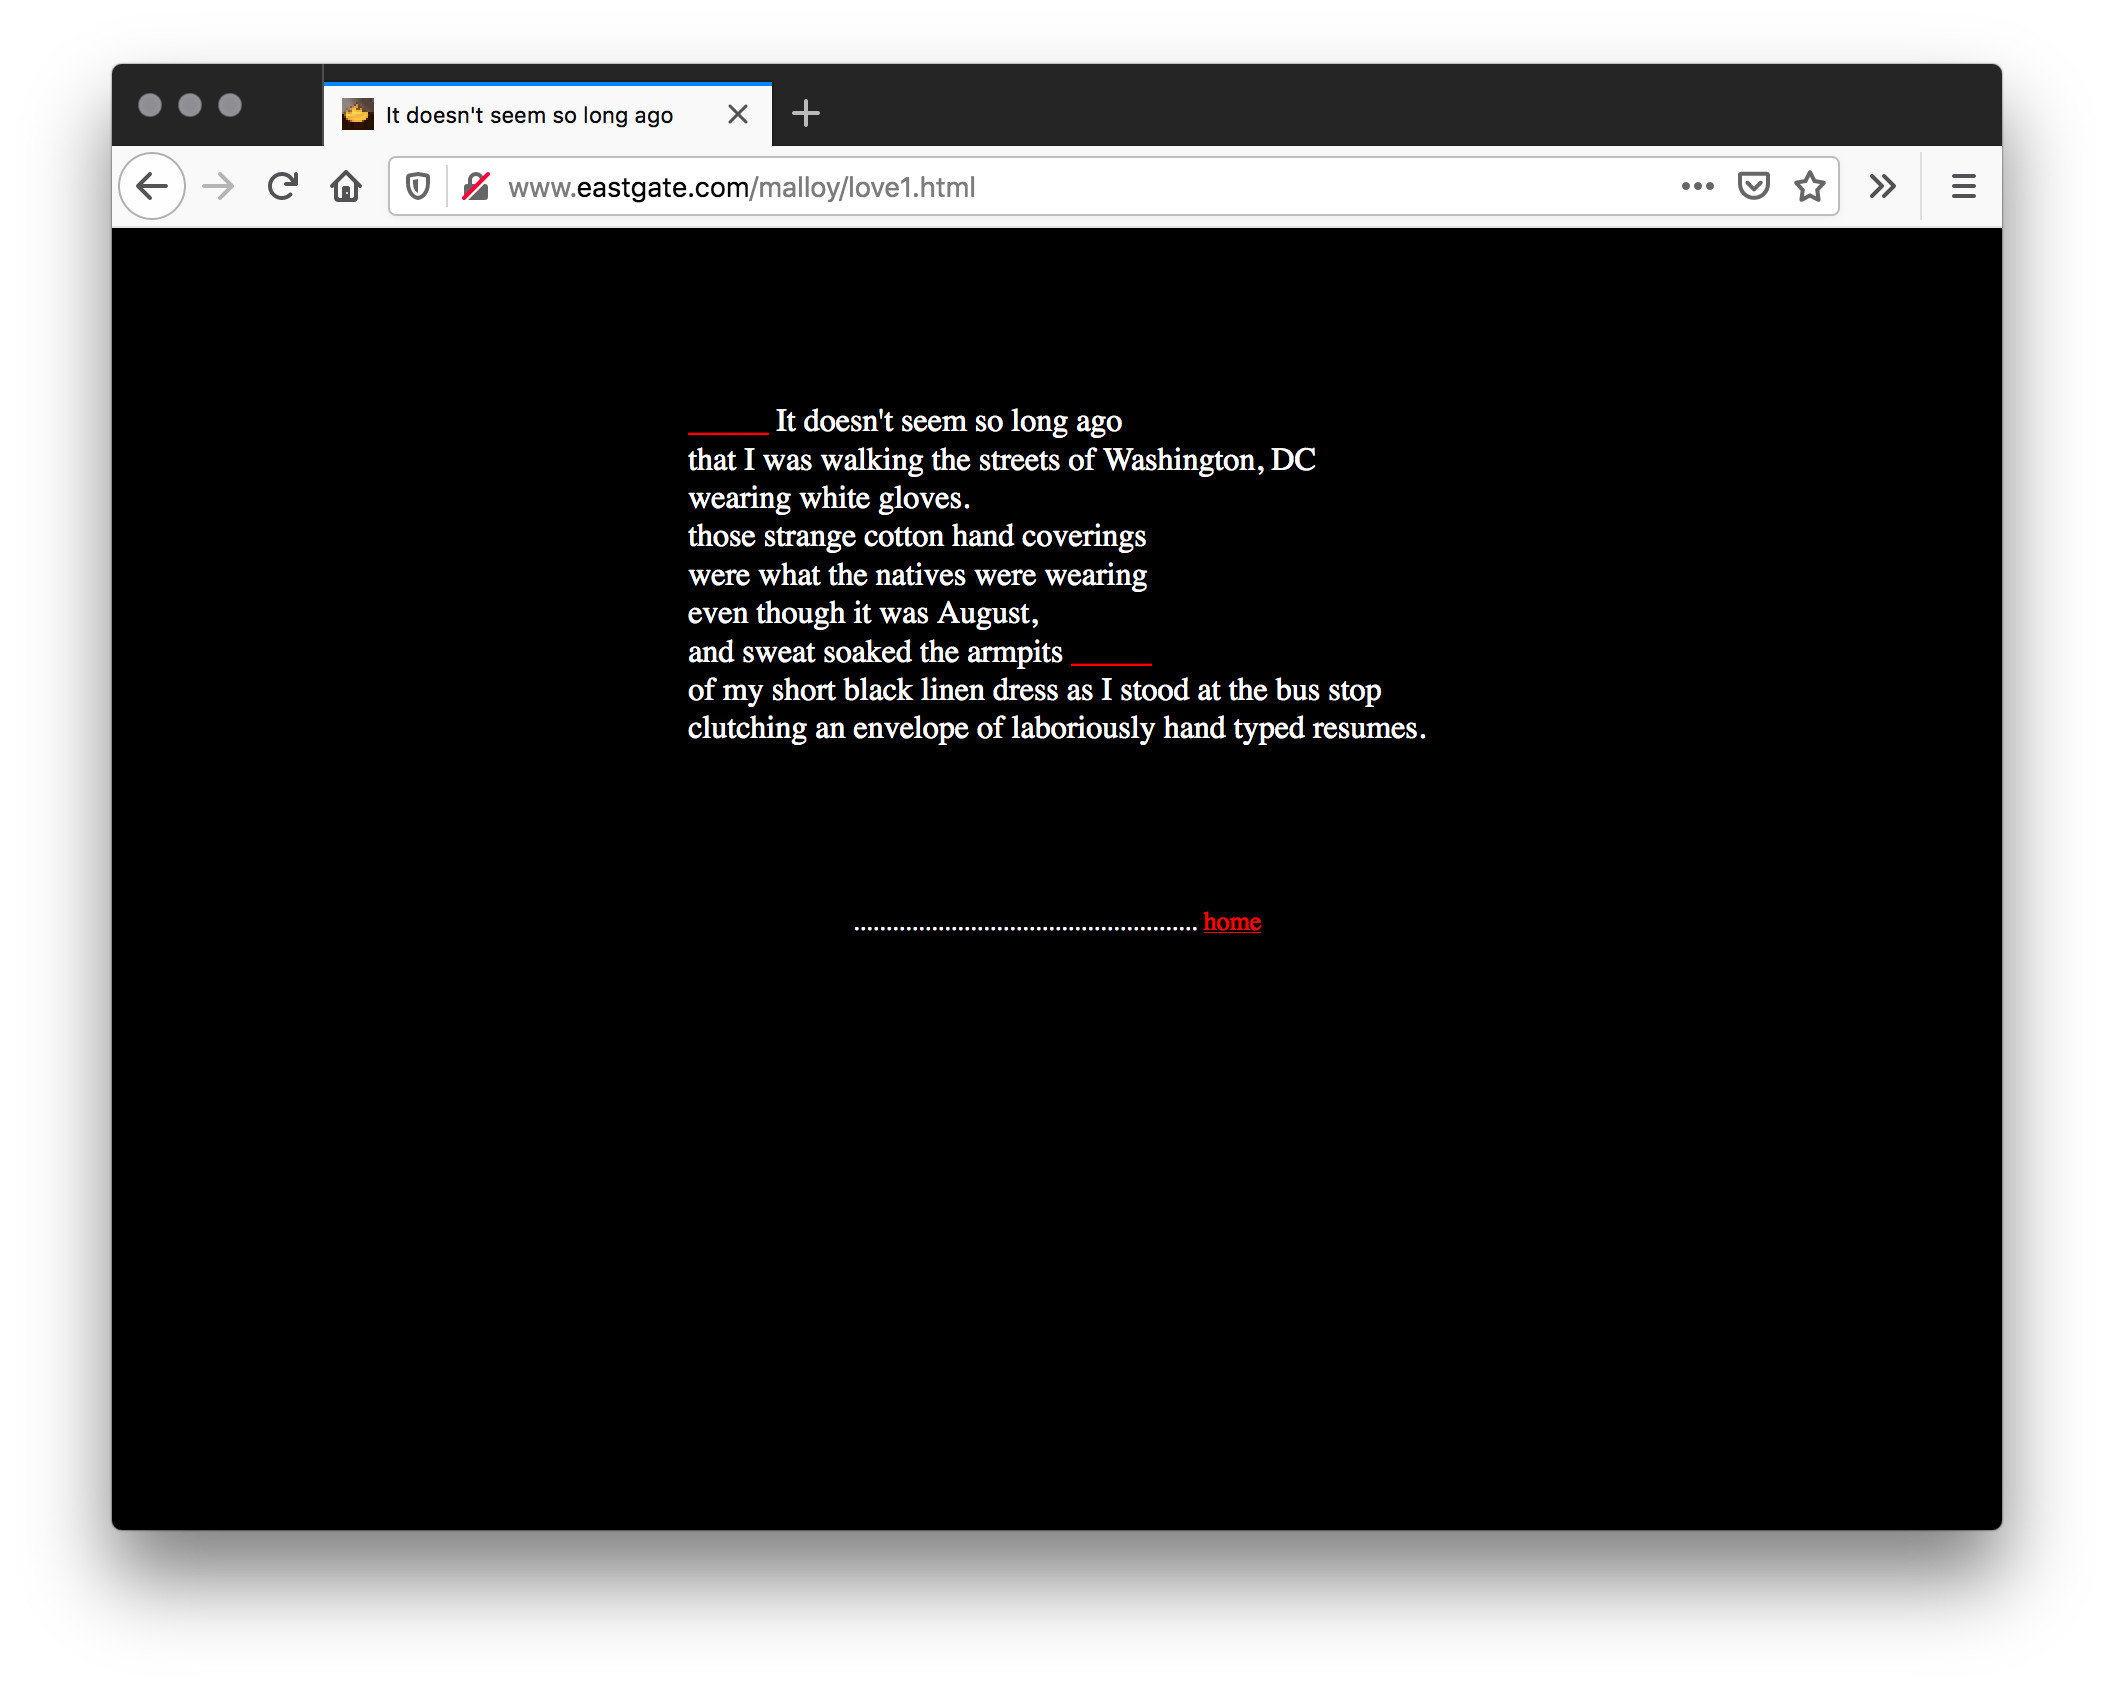Screen dimensions: 2114x1690
Task: Save page to Pocket
Action: (x=1754, y=186)
